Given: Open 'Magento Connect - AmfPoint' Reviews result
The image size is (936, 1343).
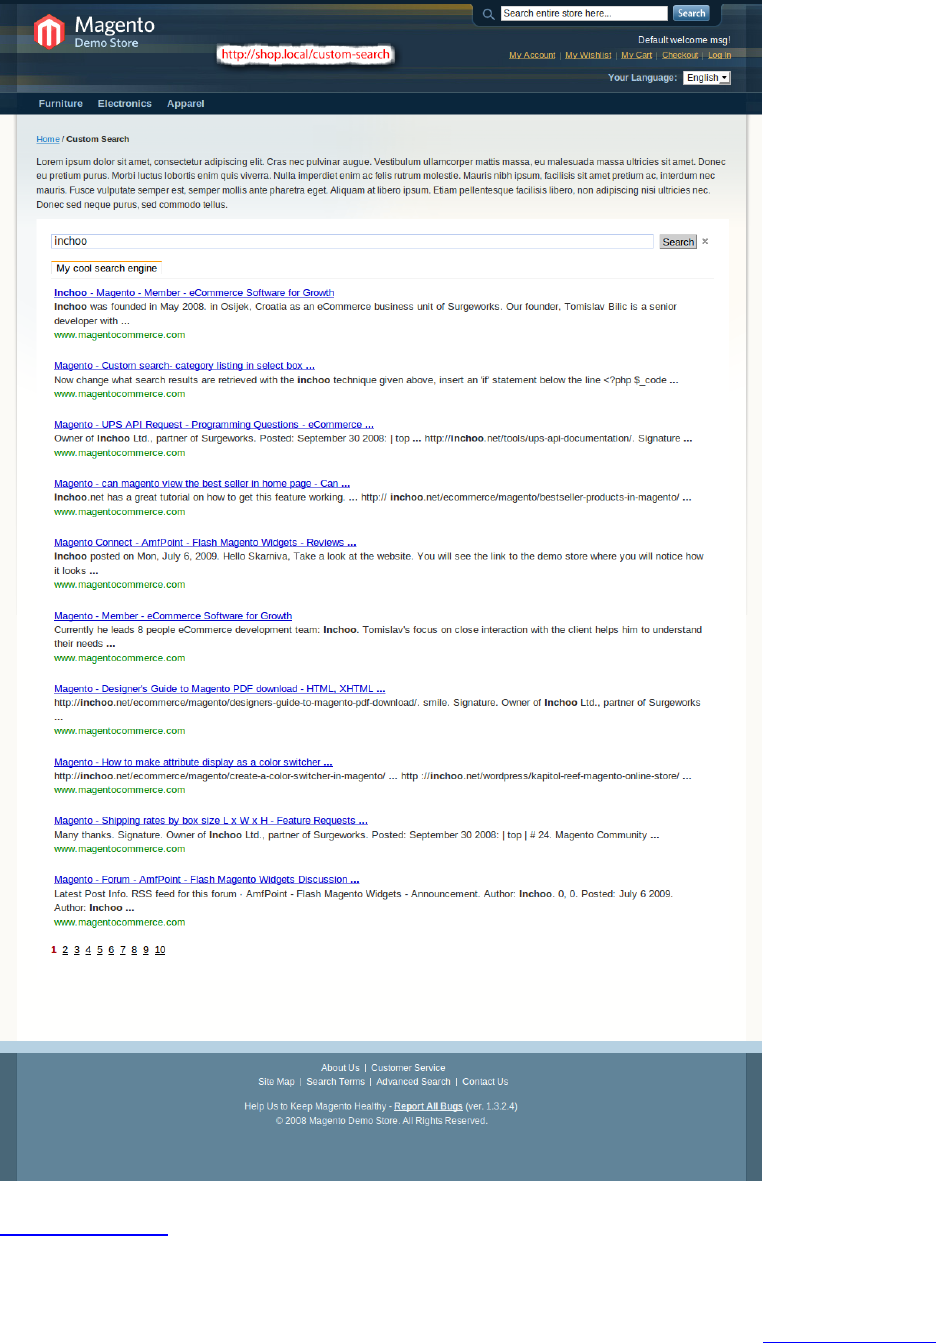Looking at the screenshot, I should 205,543.
